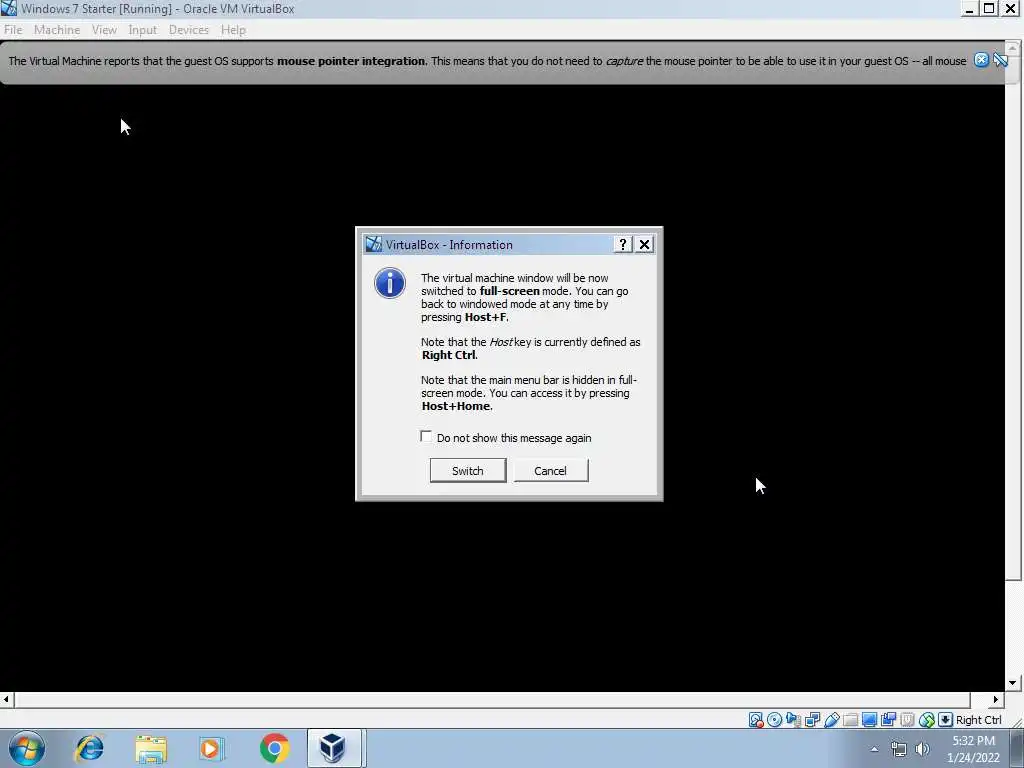This screenshot has width=1024, height=768.
Task: Click the hard disk activity indicator
Action: point(756,720)
